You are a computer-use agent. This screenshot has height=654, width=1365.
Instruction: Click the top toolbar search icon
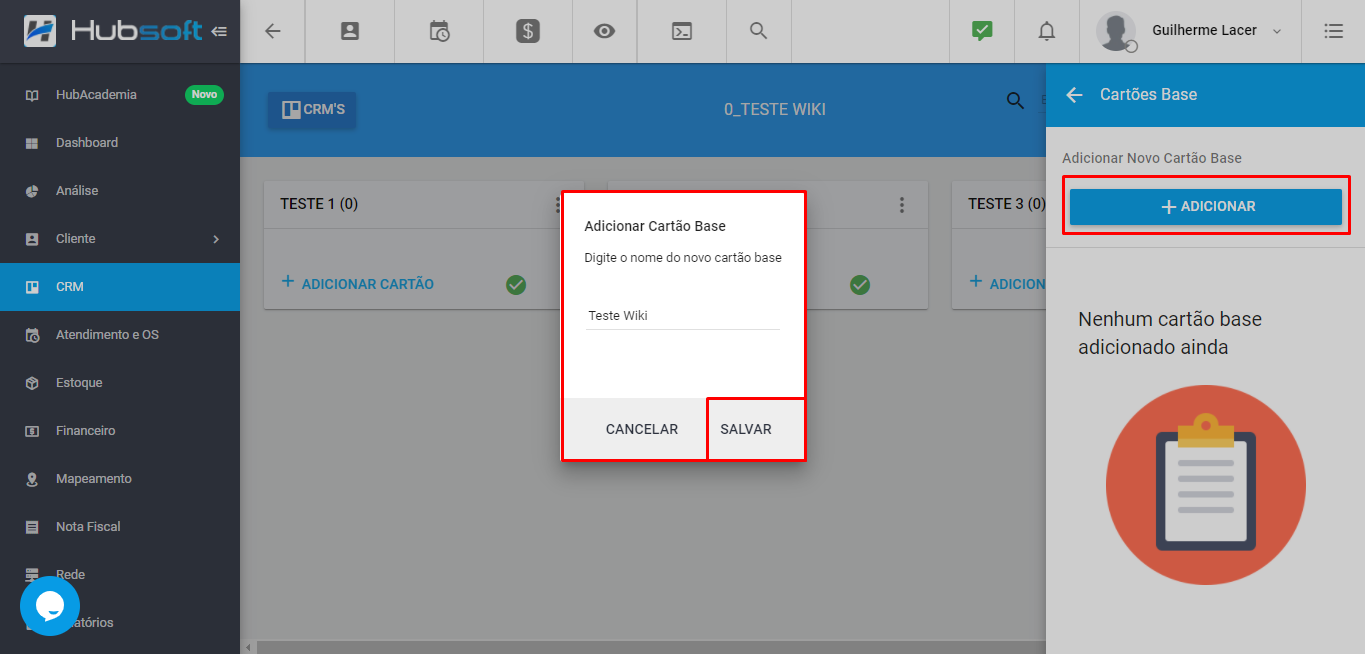tap(758, 31)
